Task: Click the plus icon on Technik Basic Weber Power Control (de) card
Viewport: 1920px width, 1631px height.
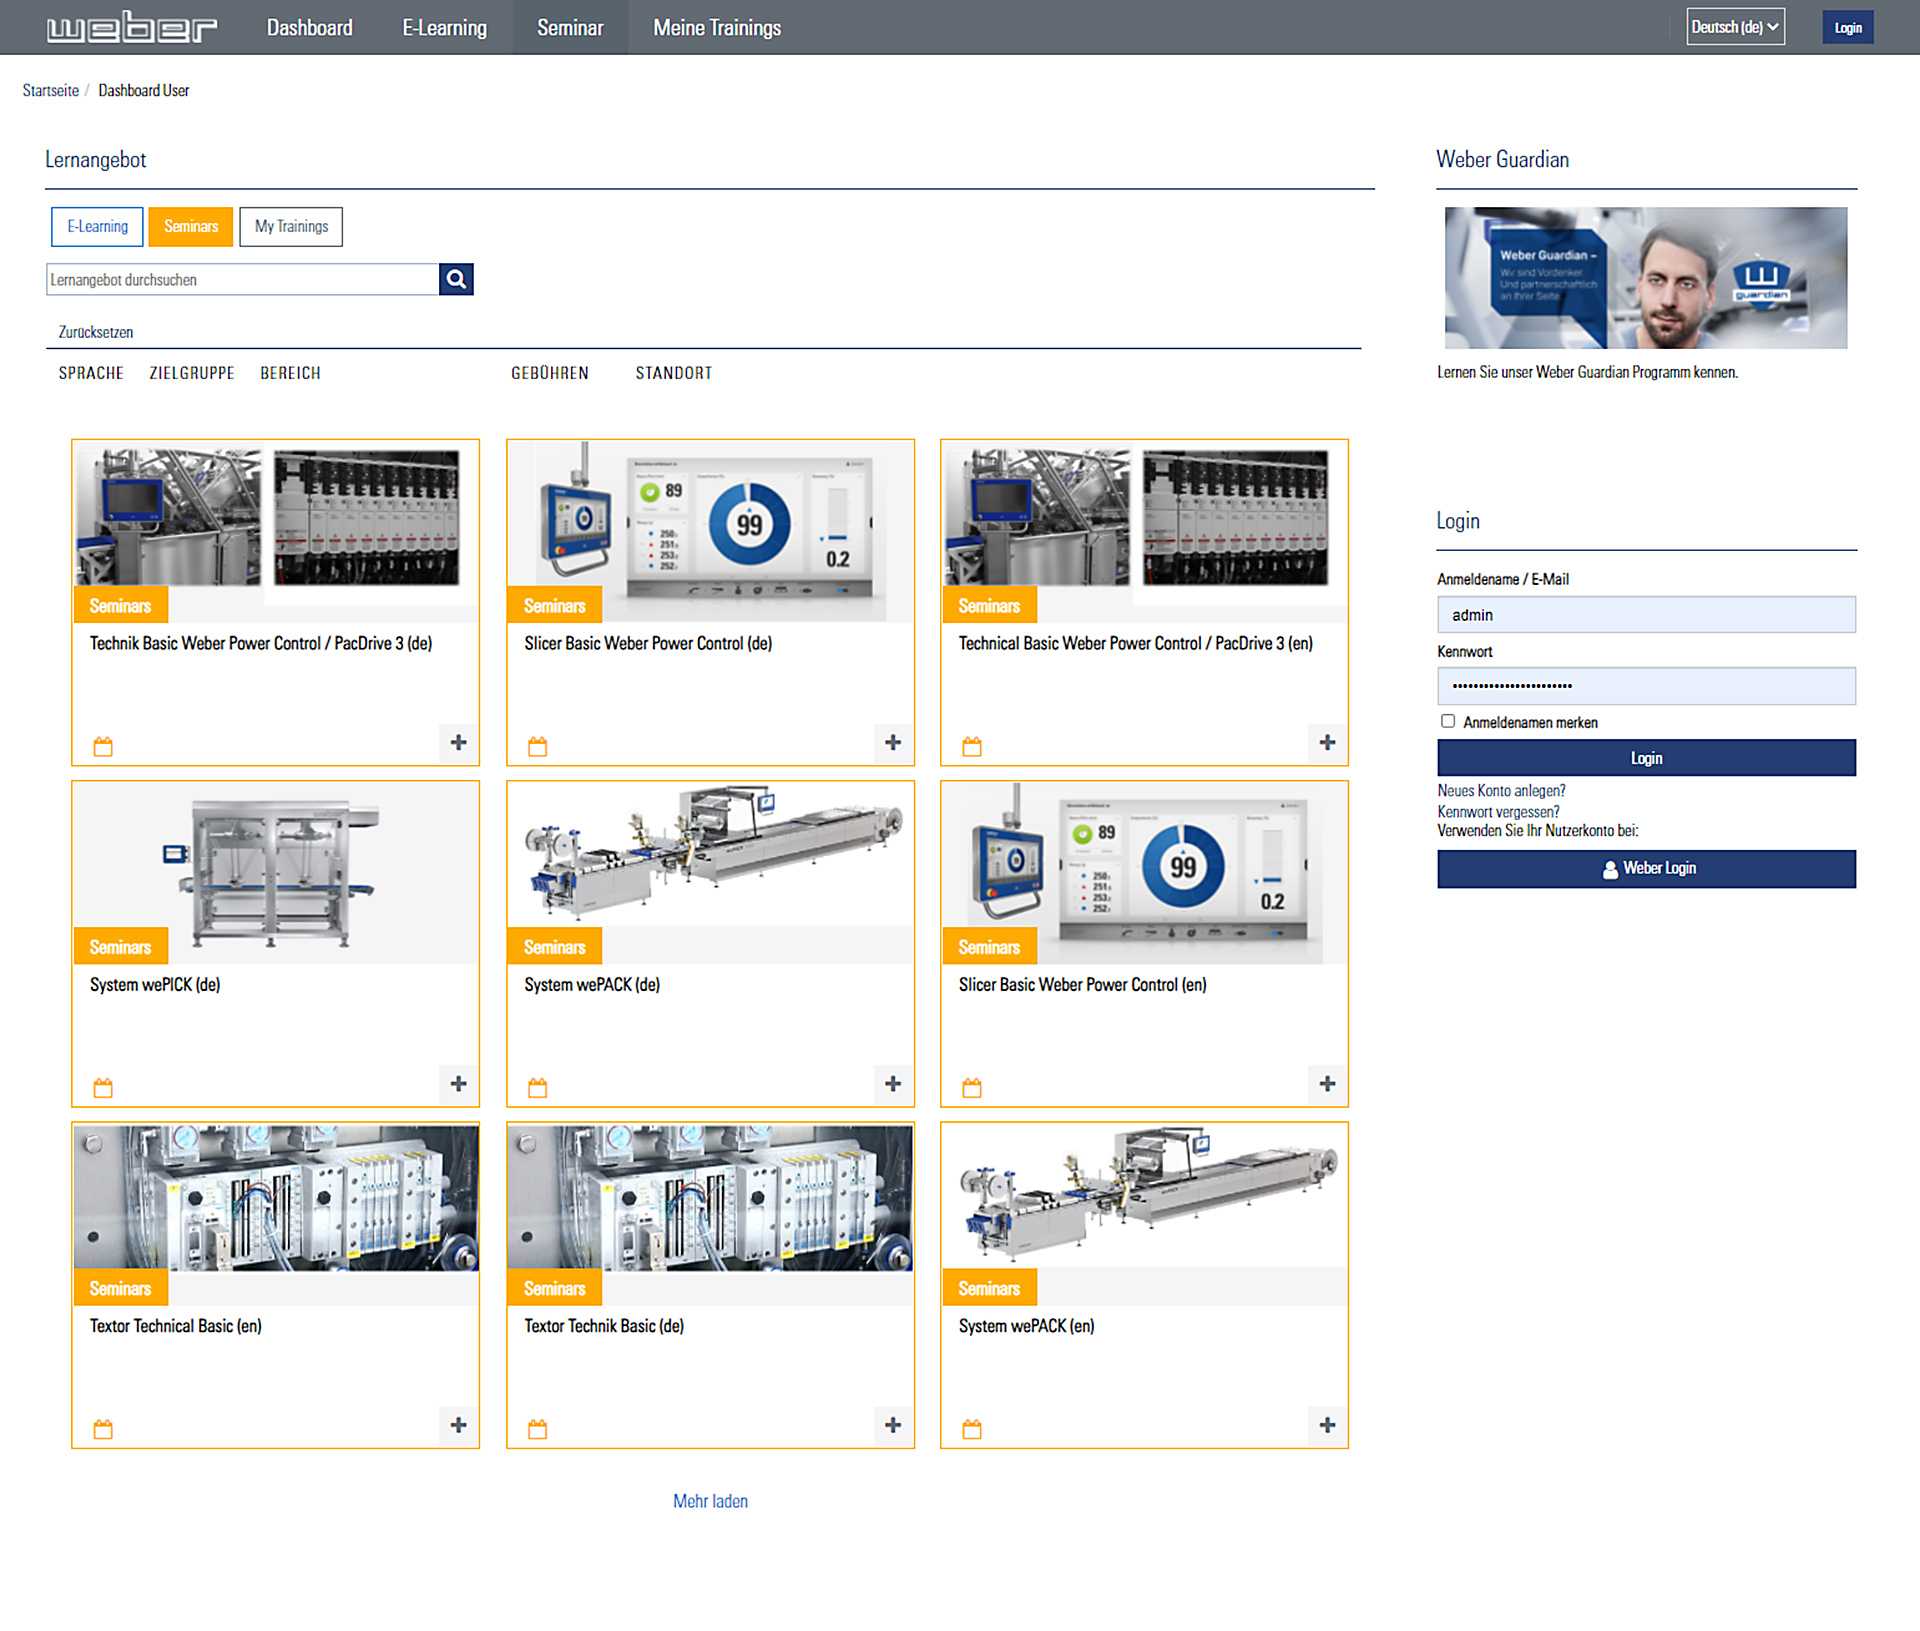Action: point(458,743)
